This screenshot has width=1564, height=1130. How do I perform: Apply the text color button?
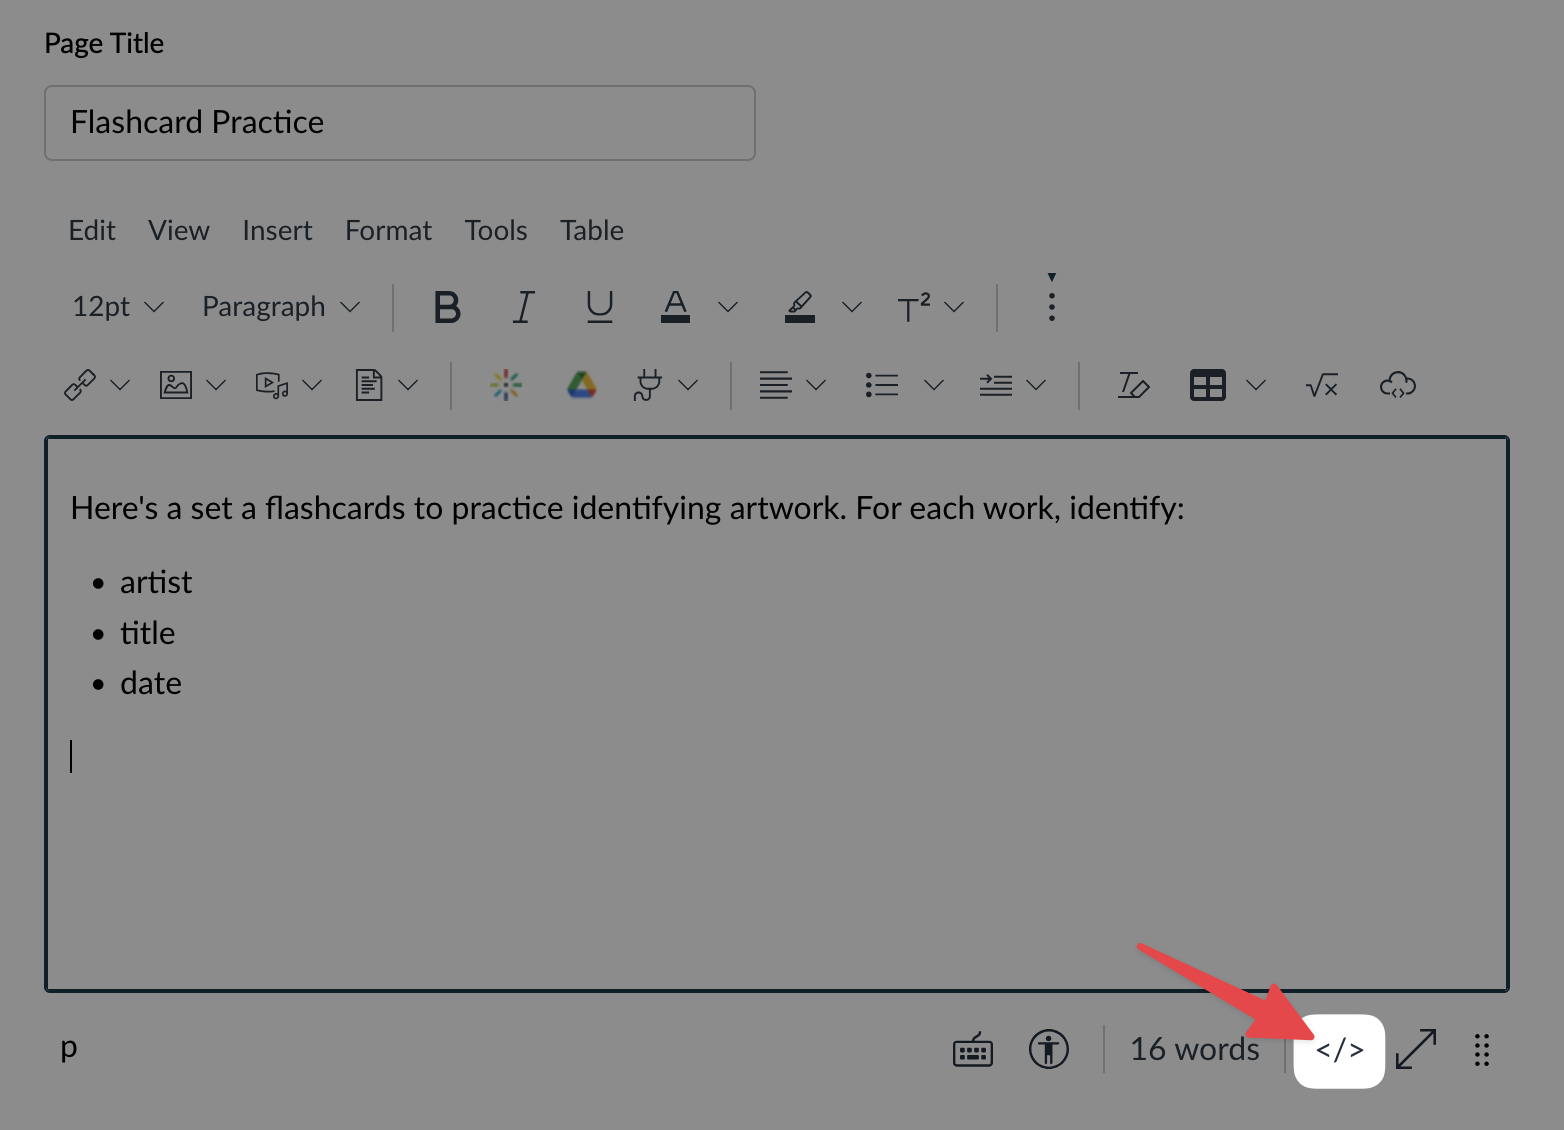coord(676,307)
